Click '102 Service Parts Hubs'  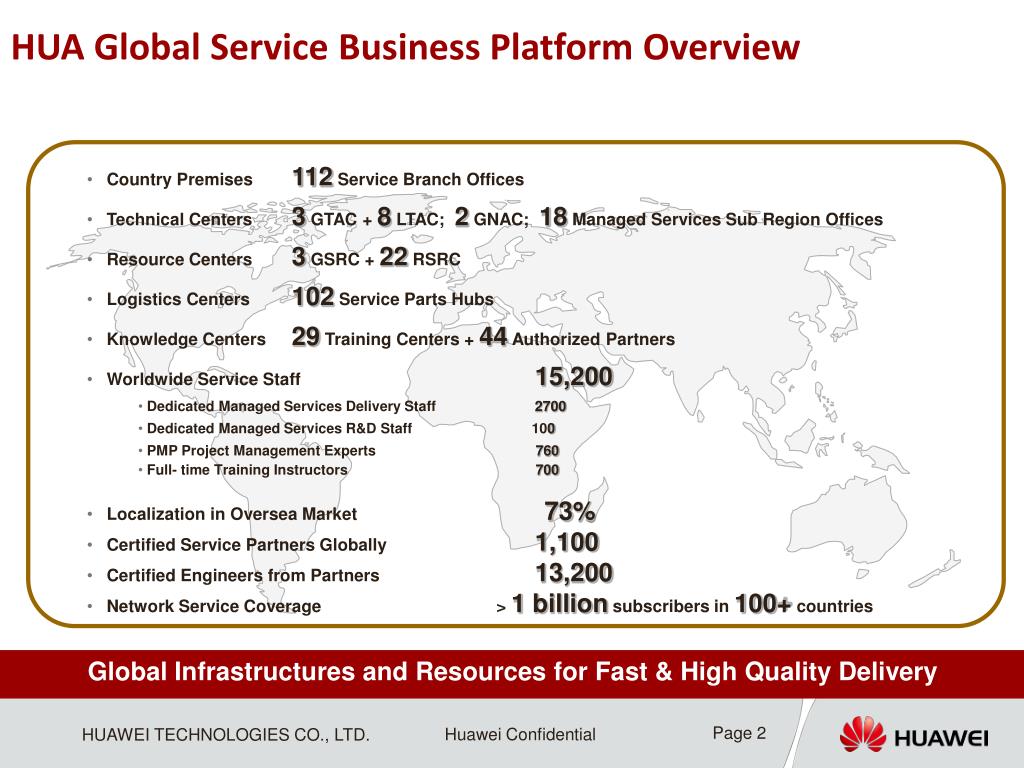pos(393,297)
